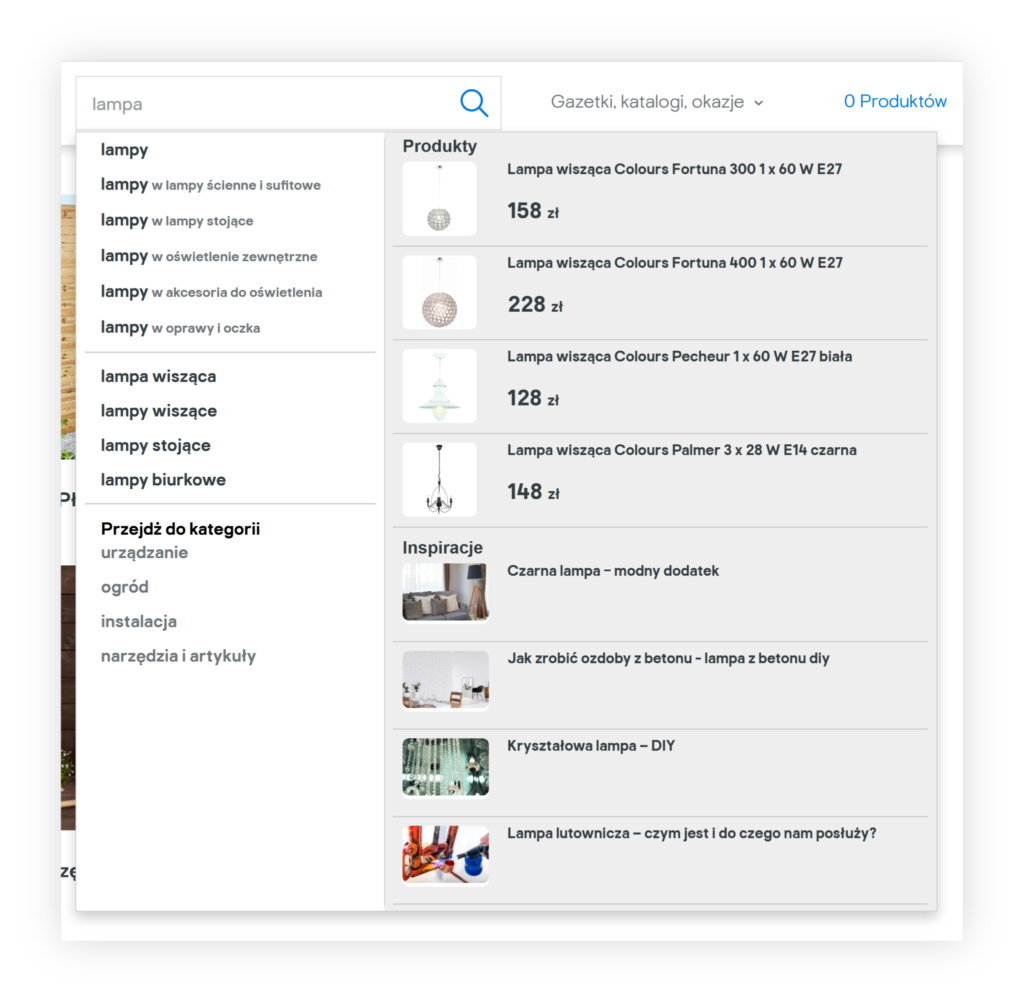The image size is (1024, 1002).
Task: Pick 'lampy w oświetlenie zewnętrzne' suggestion
Action: [209, 256]
